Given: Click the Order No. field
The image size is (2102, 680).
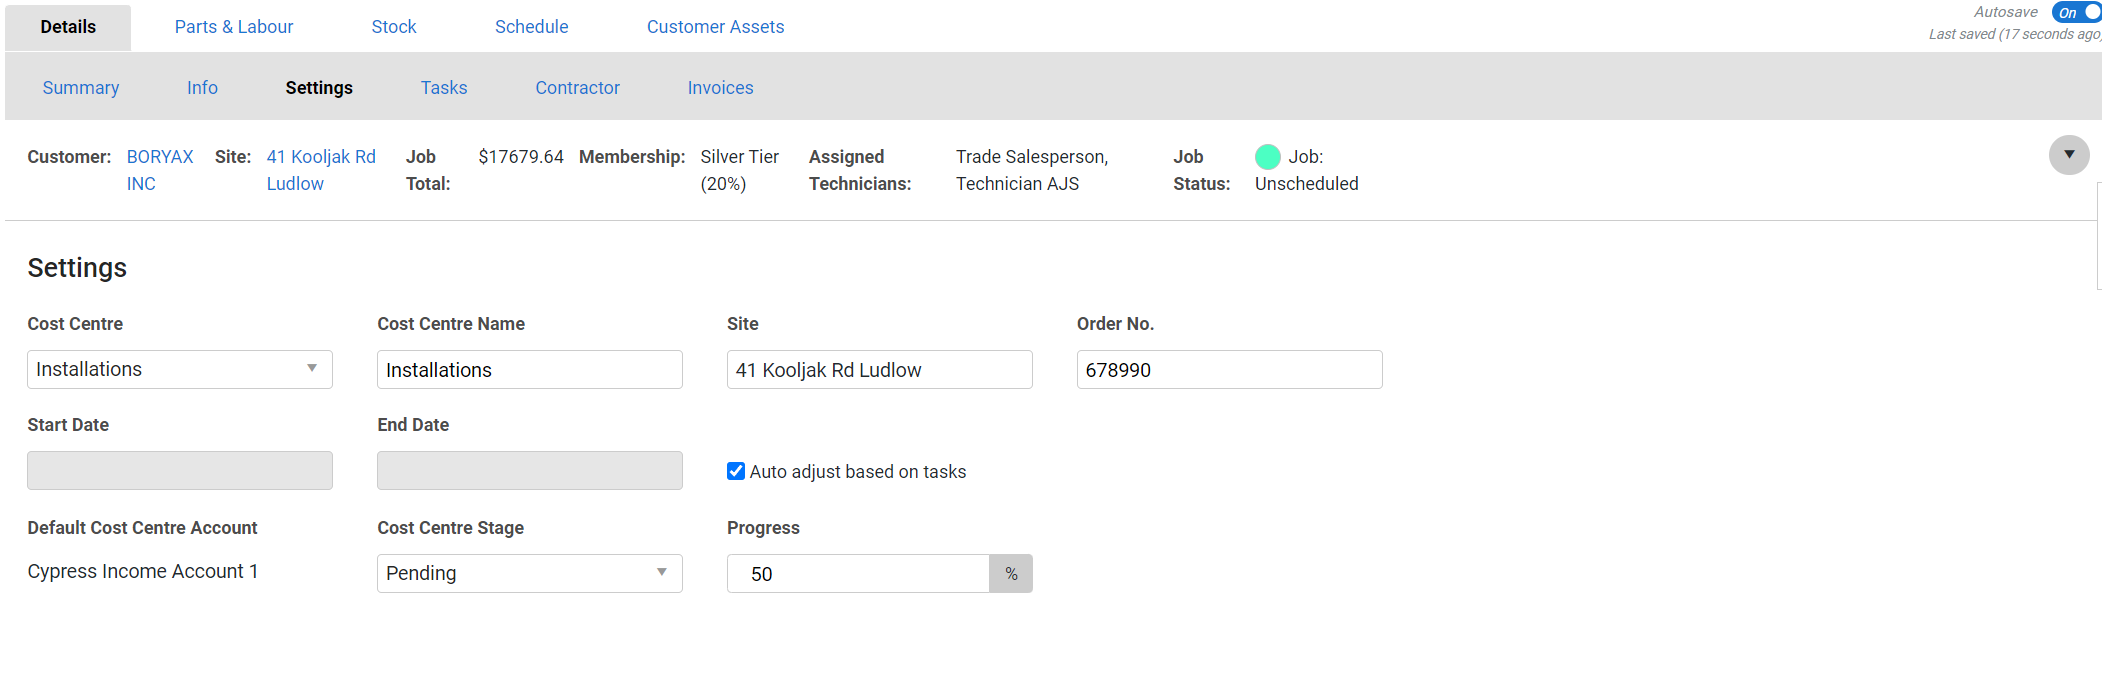Looking at the screenshot, I should [1230, 370].
